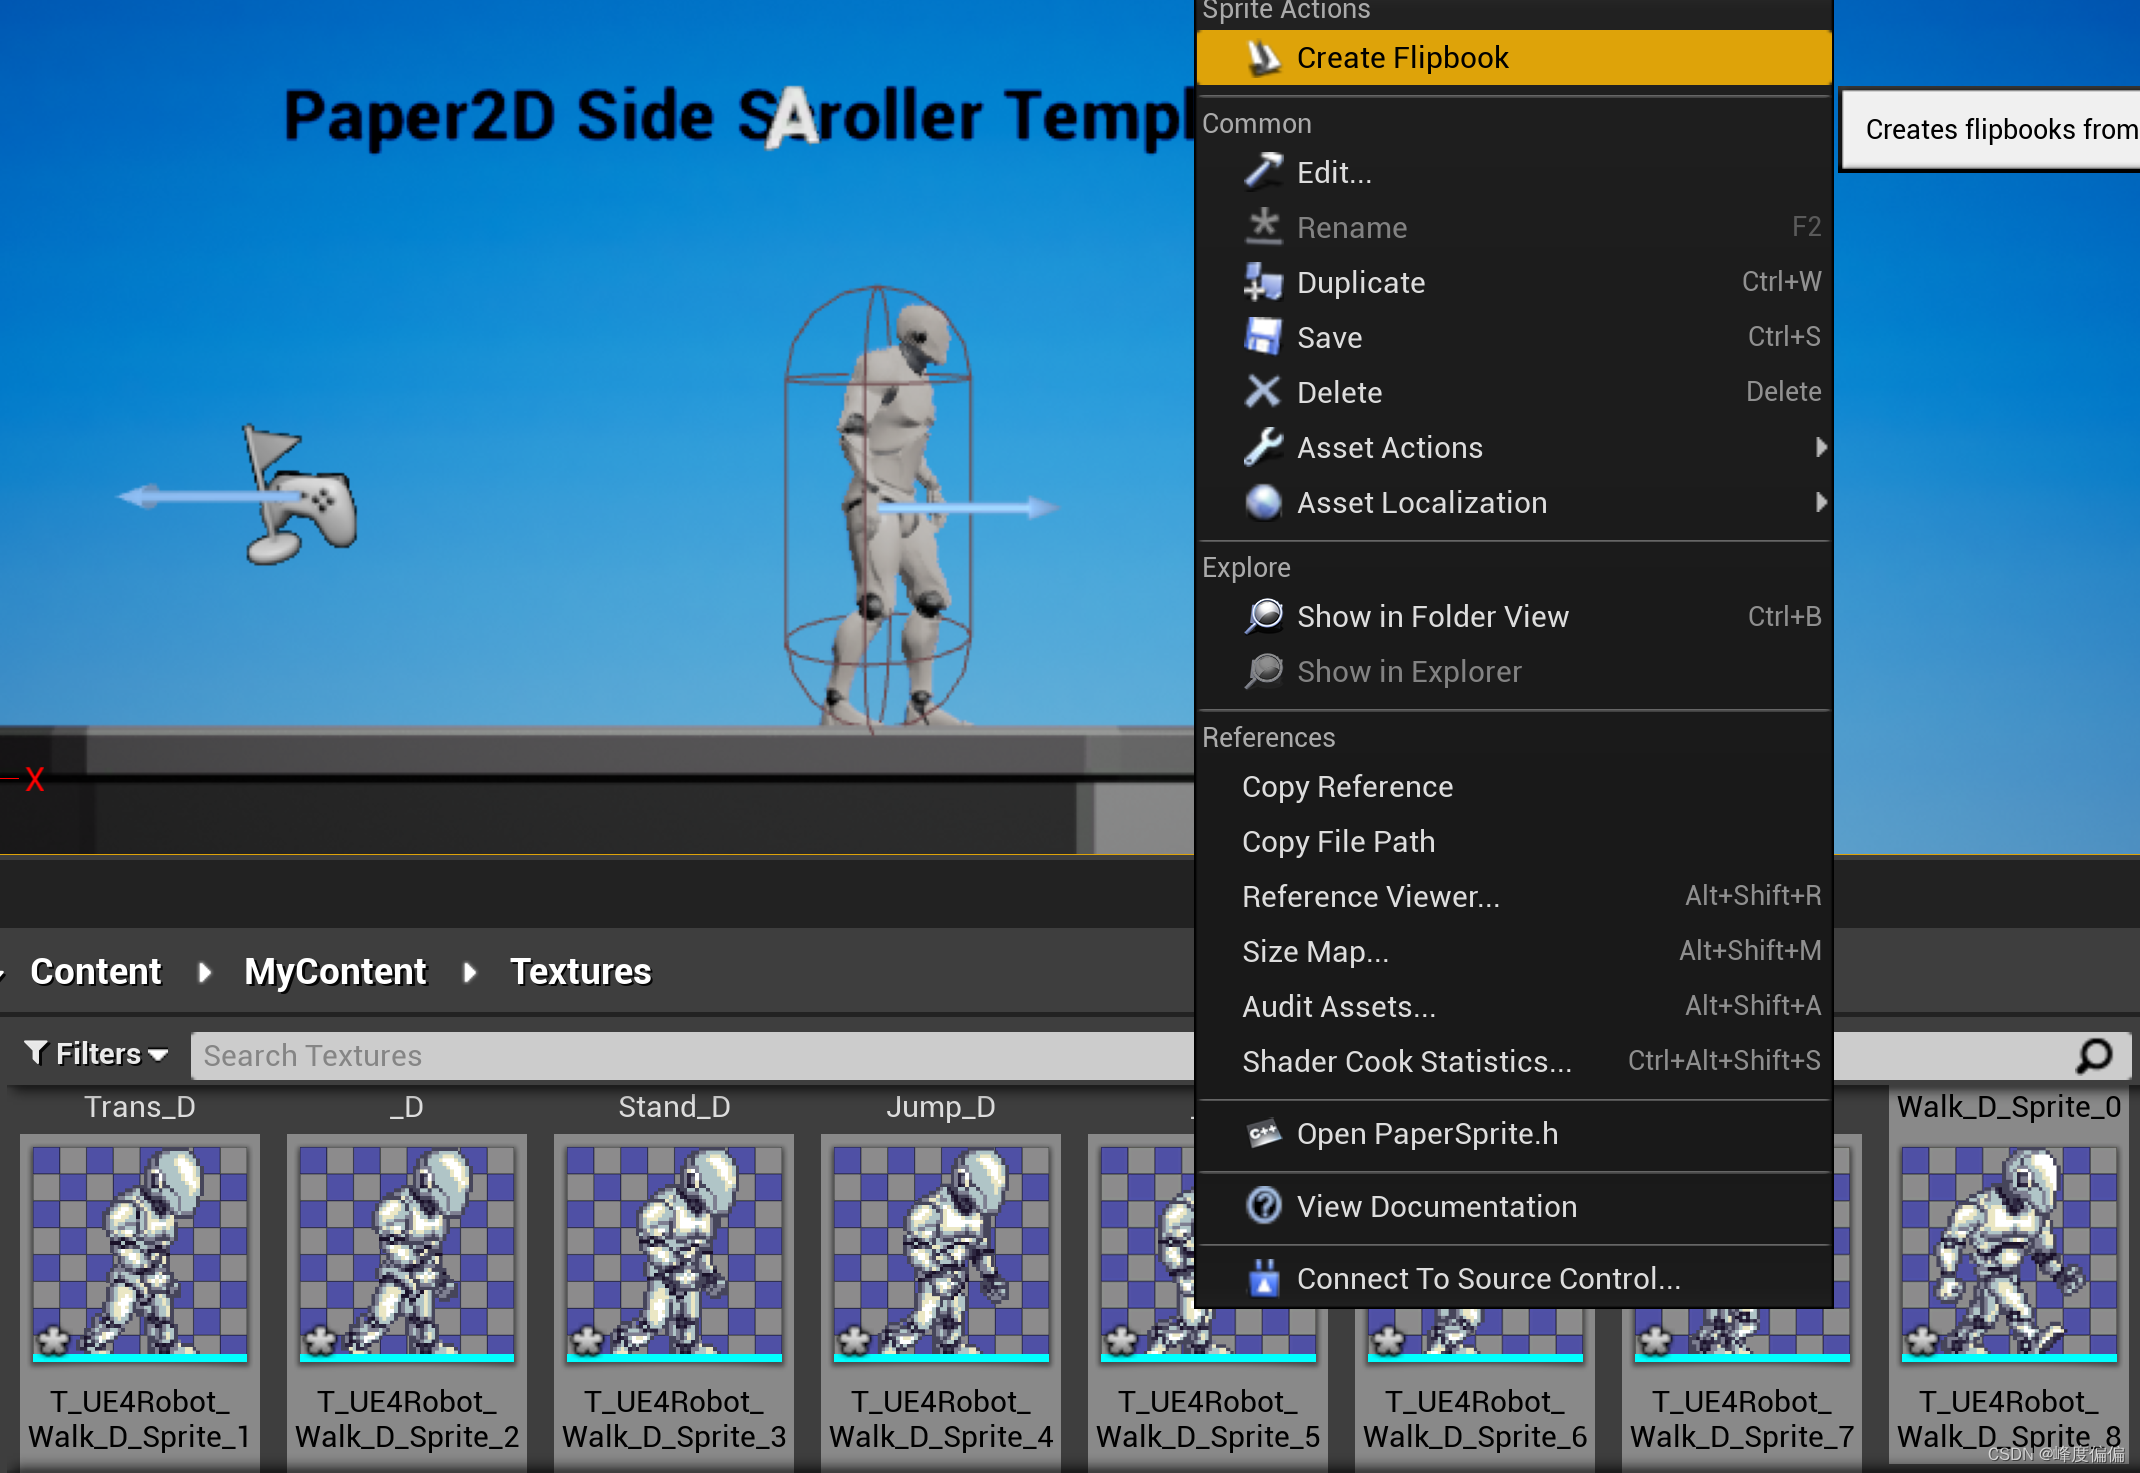Image resolution: width=2140 pixels, height=1473 pixels.
Task: Expand the Asset Localization submenu arrow
Action: 1820,502
